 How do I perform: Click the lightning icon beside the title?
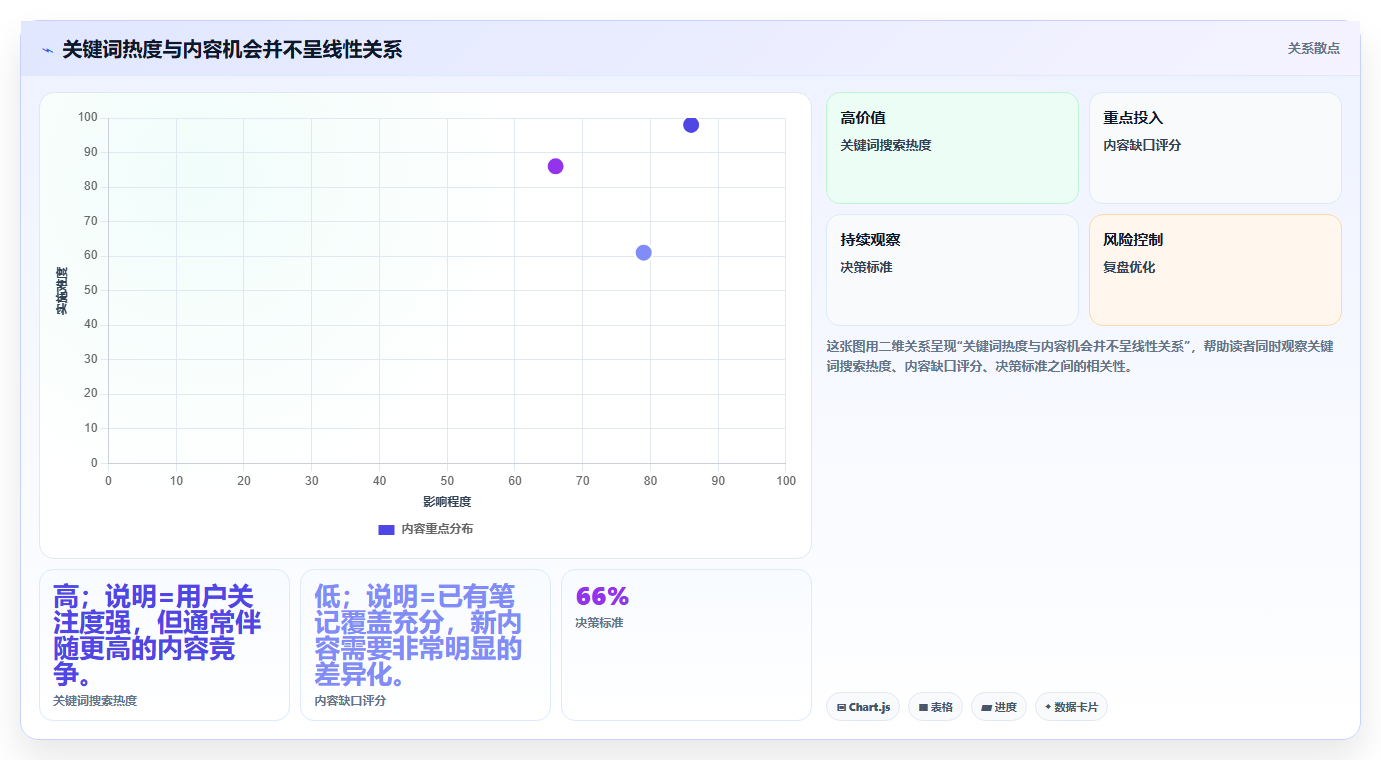pos(47,50)
